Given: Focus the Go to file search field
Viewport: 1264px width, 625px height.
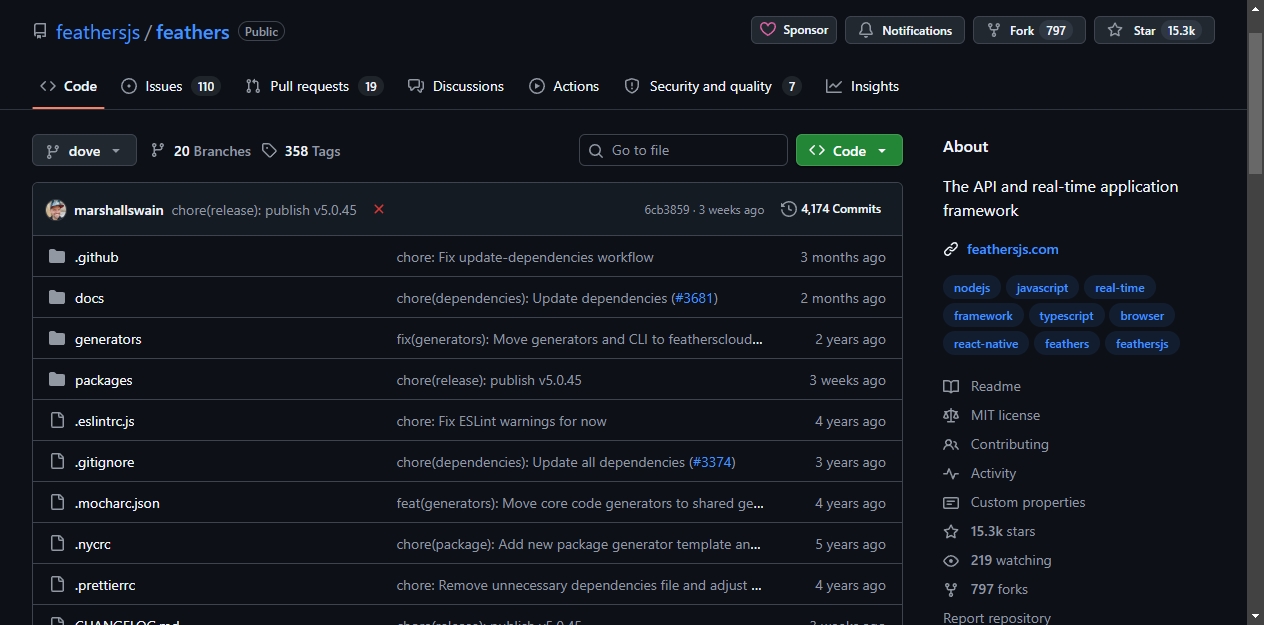Looking at the screenshot, I should pyautogui.click(x=683, y=150).
